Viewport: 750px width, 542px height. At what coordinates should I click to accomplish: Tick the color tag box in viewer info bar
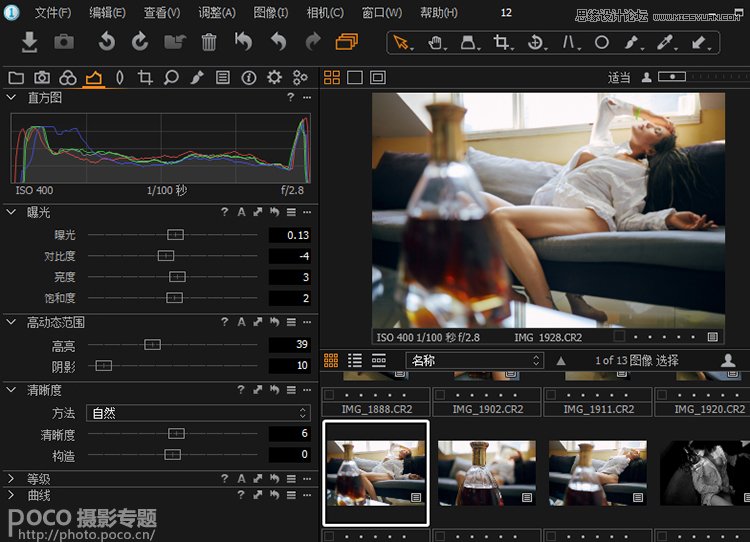pyautogui.click(x=619, y=337)
